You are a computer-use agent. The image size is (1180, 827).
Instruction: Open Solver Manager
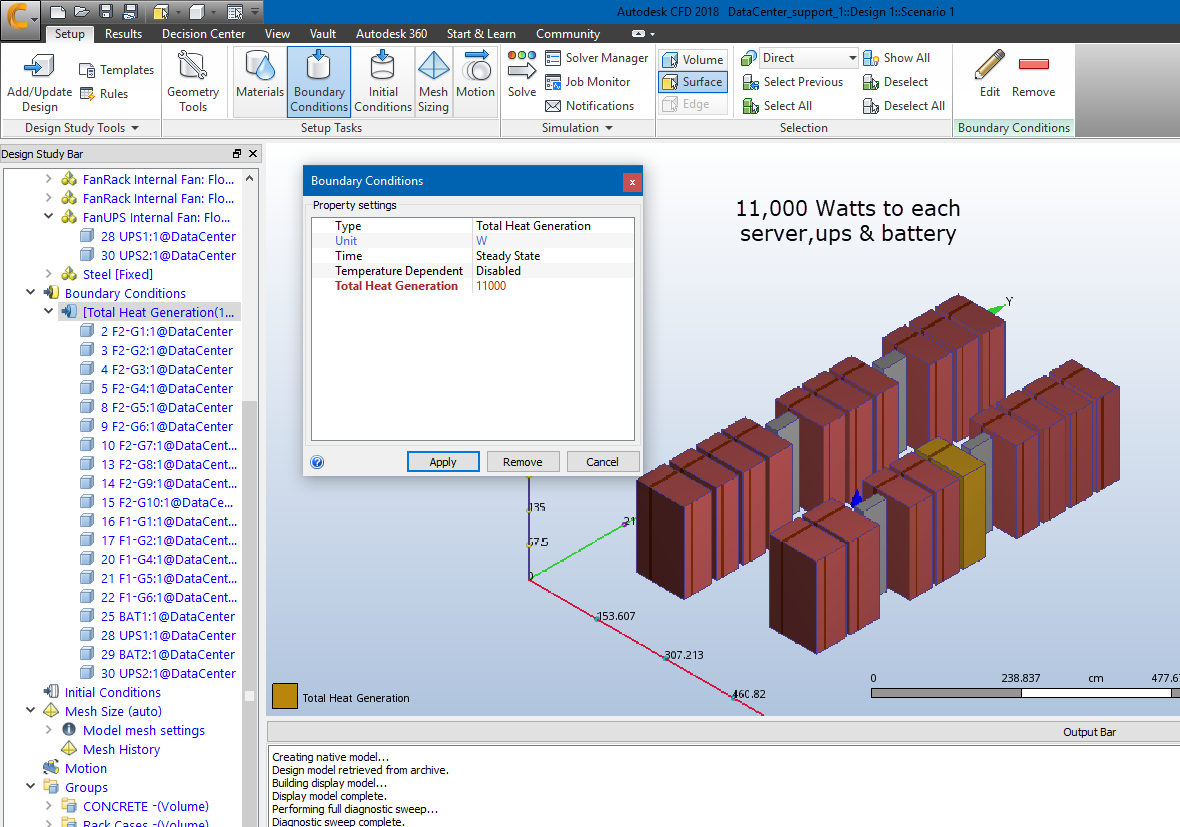[x=596, y=58]
